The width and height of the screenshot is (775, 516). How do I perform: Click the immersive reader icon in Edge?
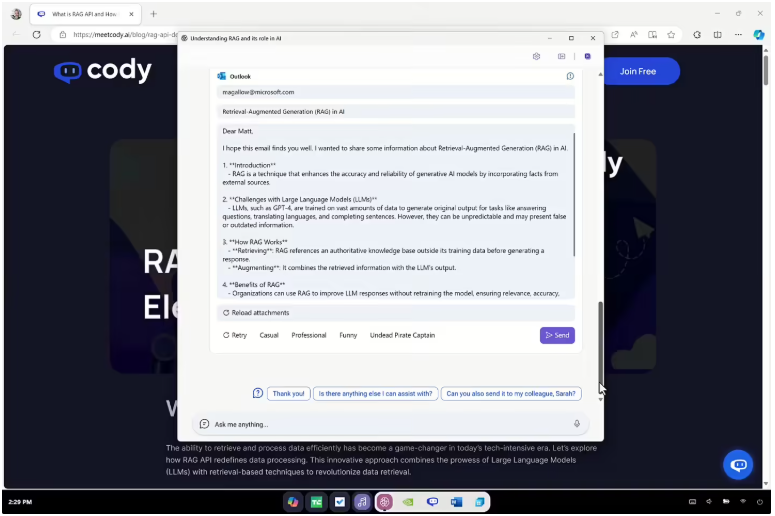coord(652,35)
